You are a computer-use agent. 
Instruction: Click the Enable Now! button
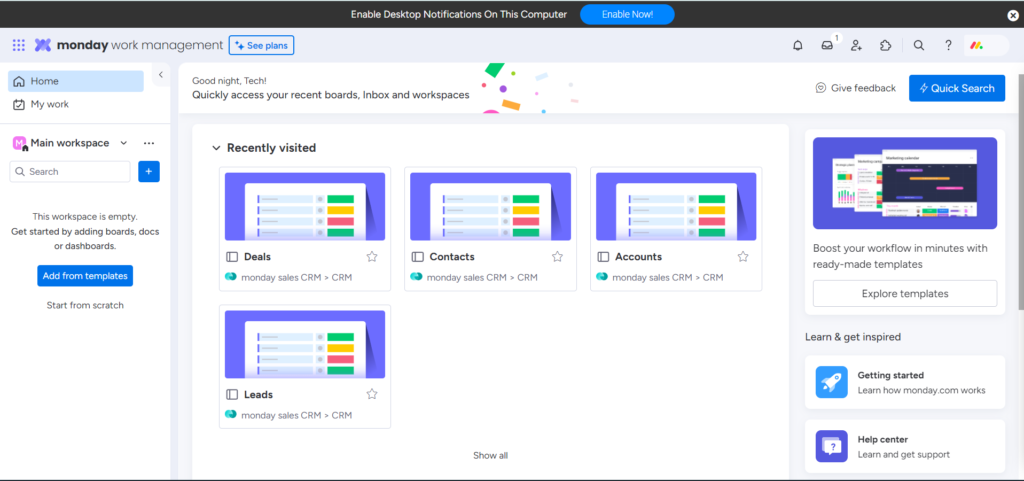coord(627,14)
